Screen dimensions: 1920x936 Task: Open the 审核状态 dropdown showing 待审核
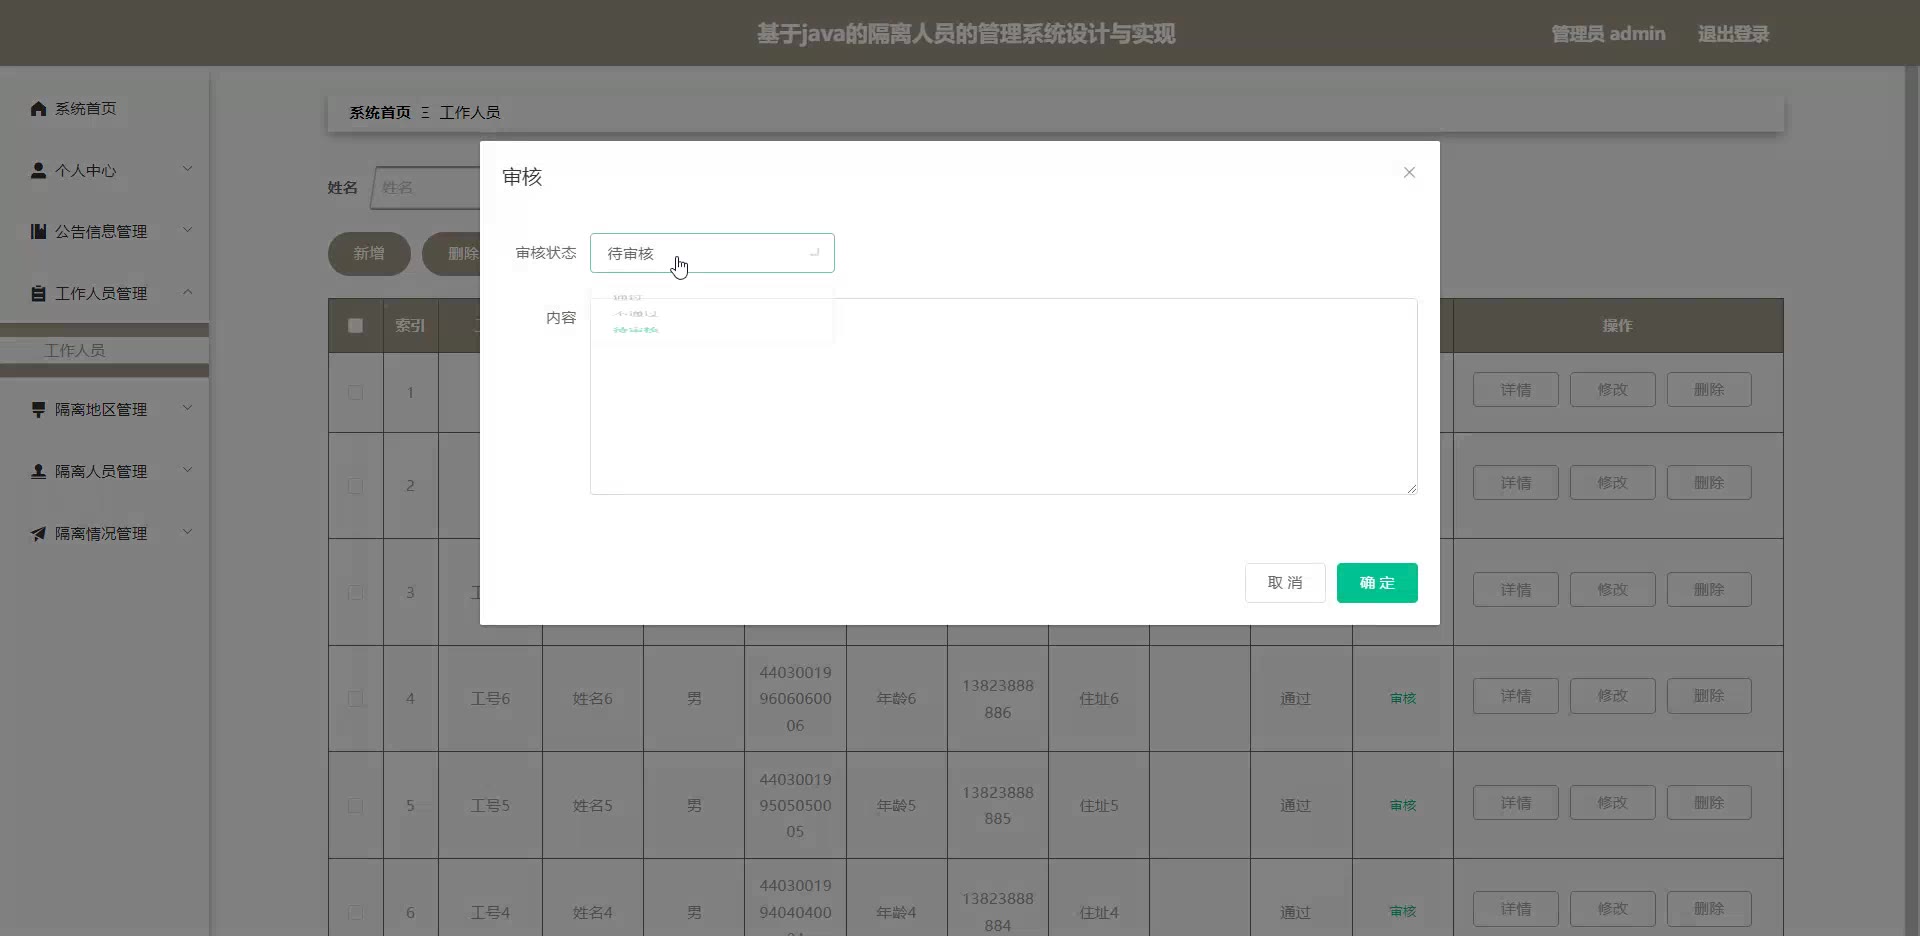coord(712,253)
